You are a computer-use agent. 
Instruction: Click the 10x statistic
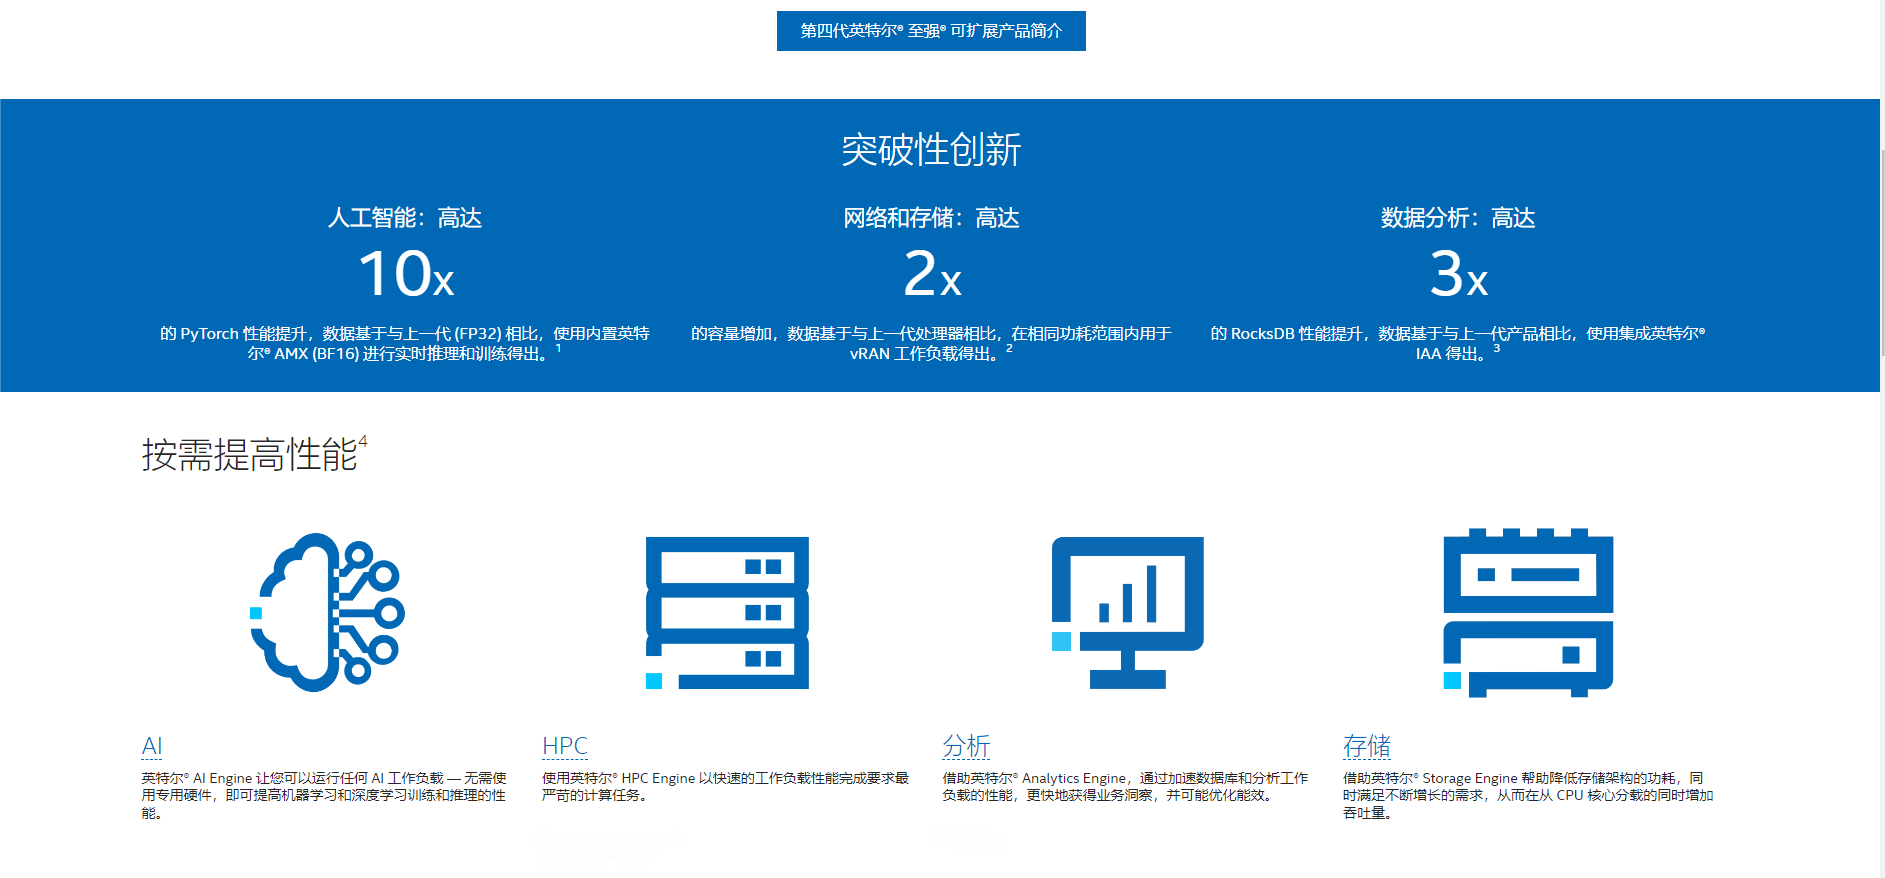[405, 274]
